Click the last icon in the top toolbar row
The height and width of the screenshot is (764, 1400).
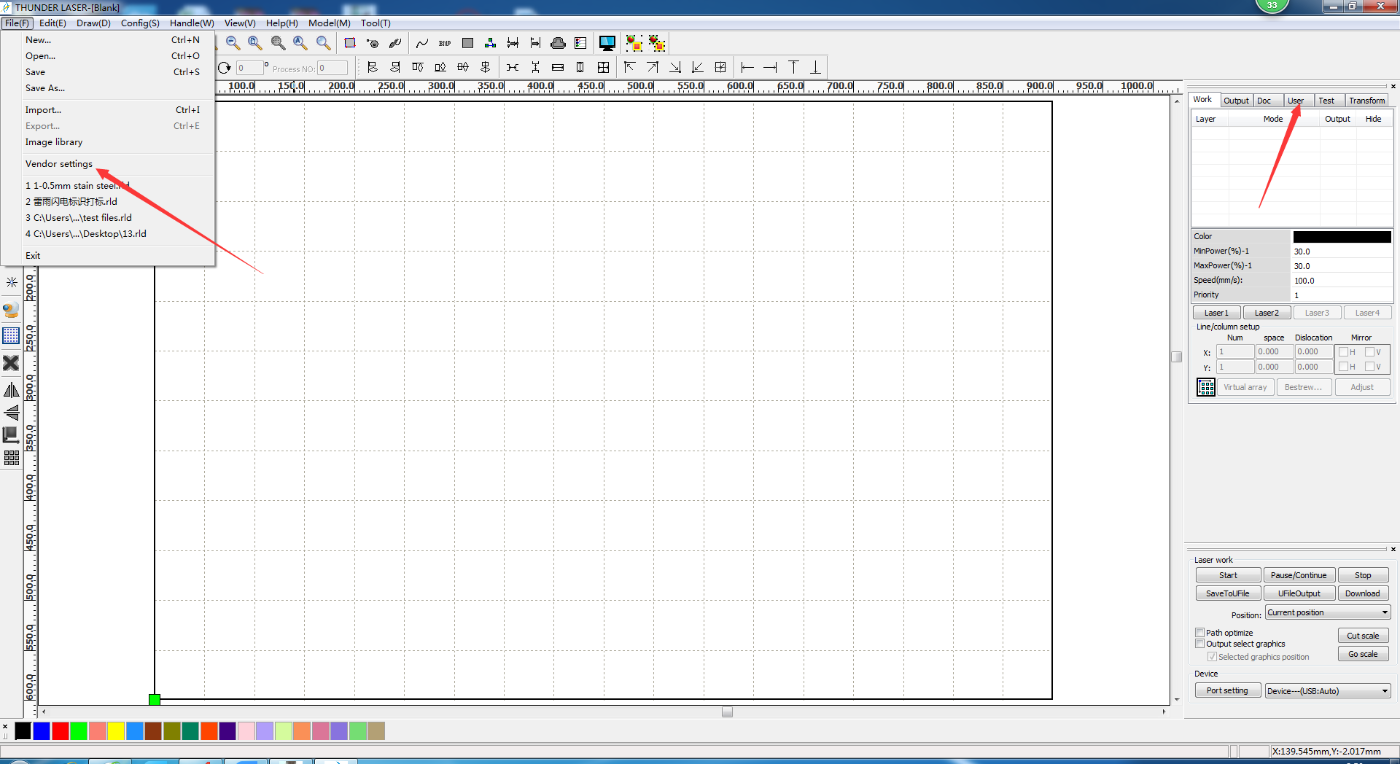[657, 43]
